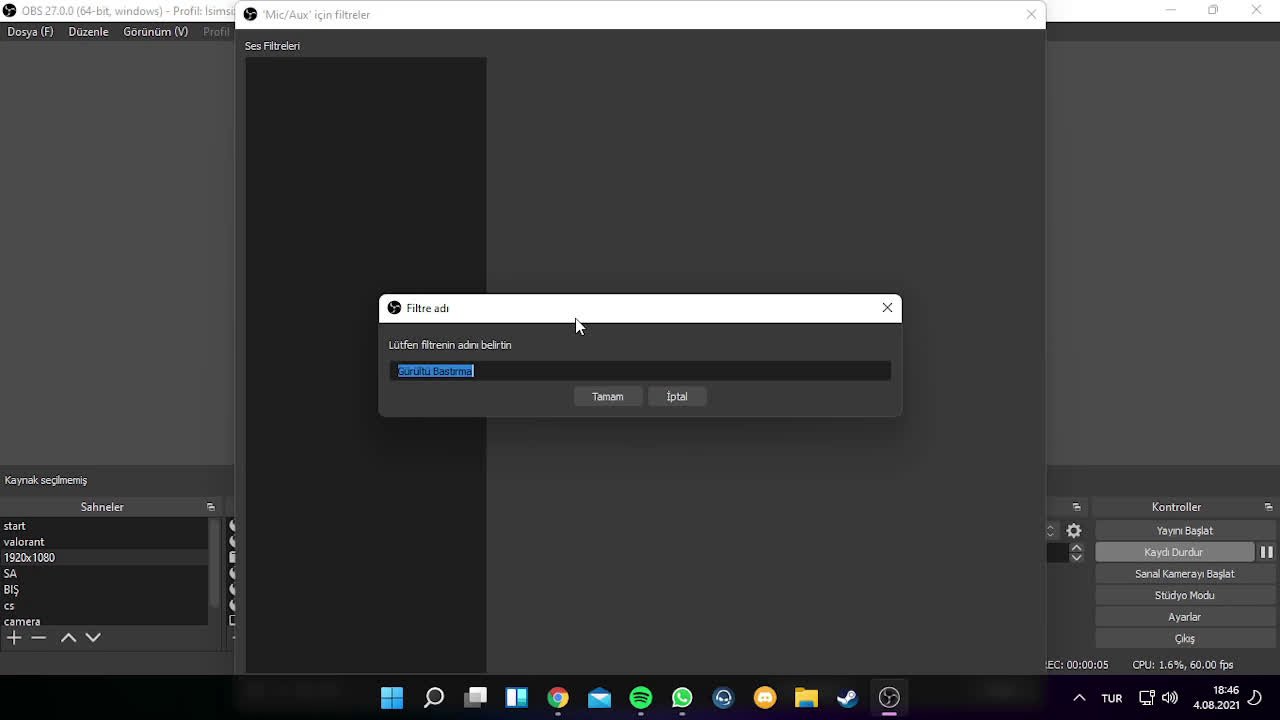Toggle system volume icon in tray
Screen dimensions: 1280x720
(x=1169, y=697)
